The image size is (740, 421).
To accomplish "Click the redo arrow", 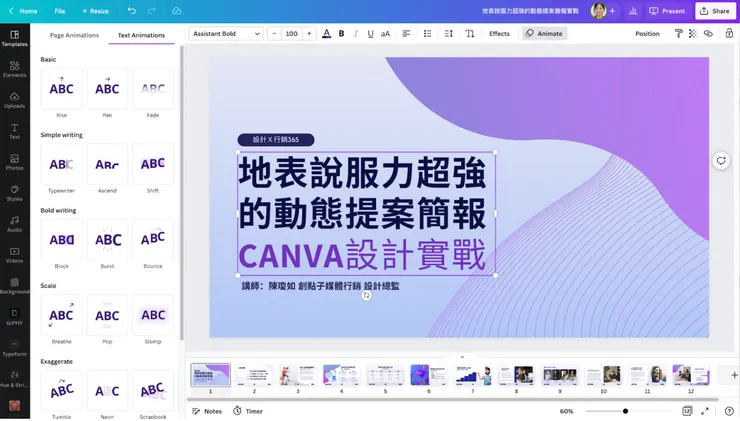I will (x=152, y=10).
